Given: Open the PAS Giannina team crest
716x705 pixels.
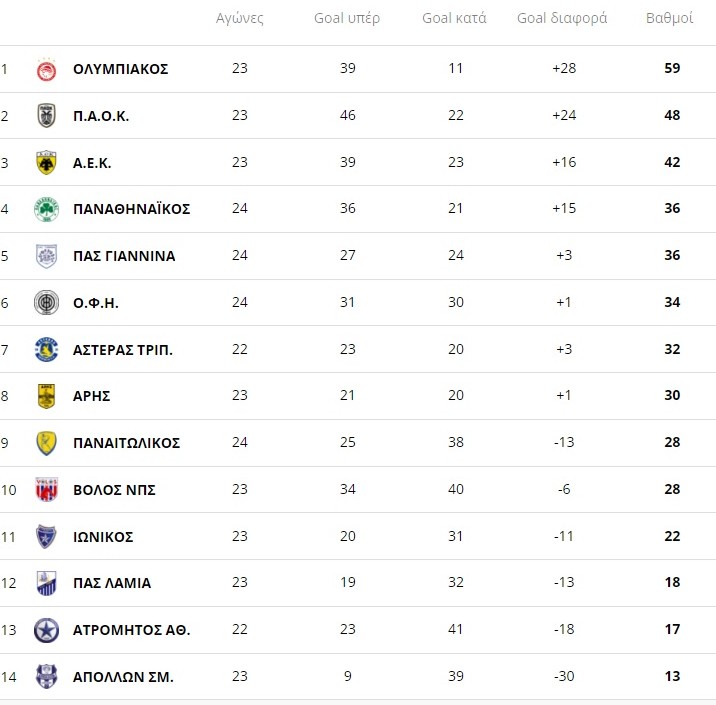Looking at the screenshot, I should 46,256.
